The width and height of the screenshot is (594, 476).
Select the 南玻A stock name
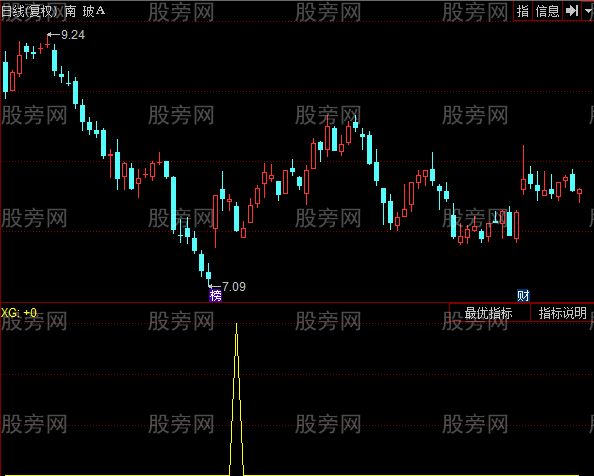[x=84, y=11]
